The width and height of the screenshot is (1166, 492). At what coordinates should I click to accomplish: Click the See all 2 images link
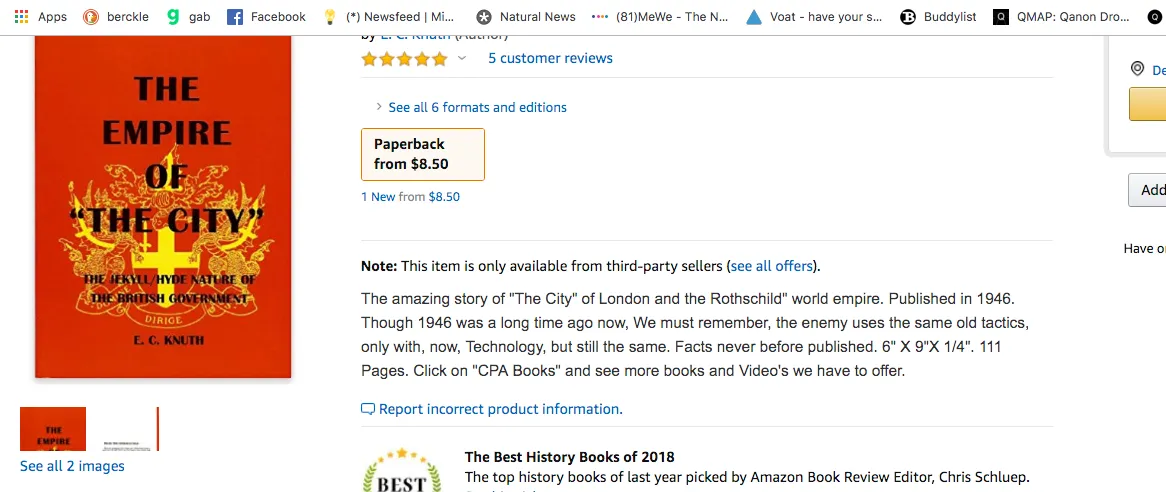tap(72, 466)
